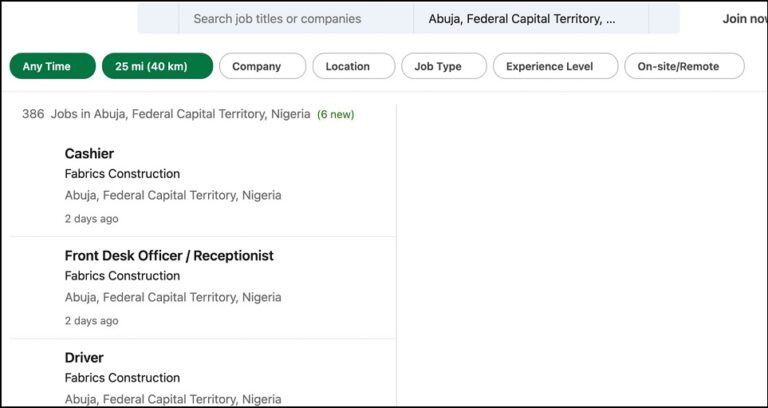
Task: Open the Front Desk Officer / Receptionist job
Action: [168, 255]
